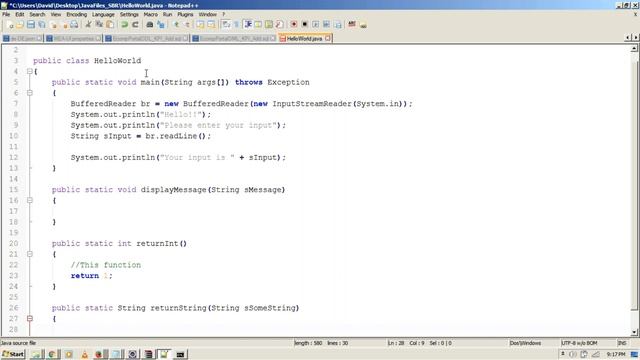Click the Save All toolbar icon
The height and width of the screenshot is (360, 640).
point(42,25)
